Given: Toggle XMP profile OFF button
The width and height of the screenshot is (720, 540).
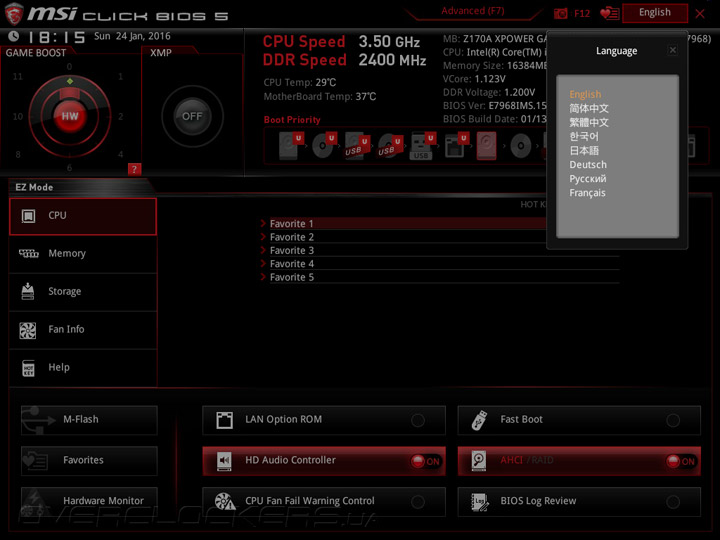Looking at the screenshot, I should click(x=192, y=116).
